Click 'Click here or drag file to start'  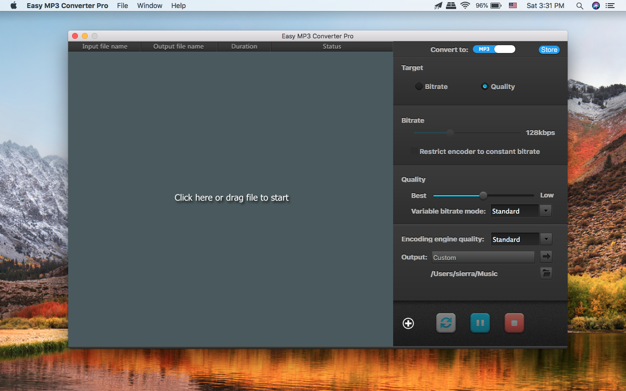point(231,198)
